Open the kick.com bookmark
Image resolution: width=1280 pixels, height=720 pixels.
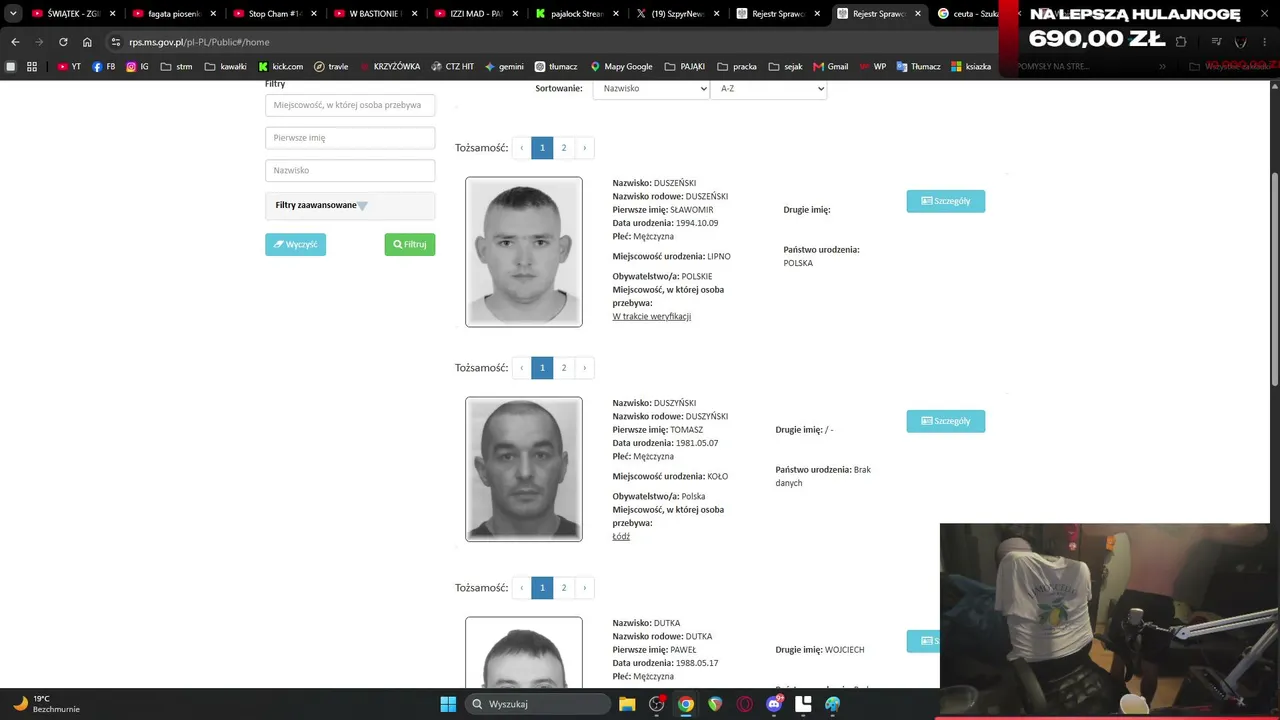point(280,66)
